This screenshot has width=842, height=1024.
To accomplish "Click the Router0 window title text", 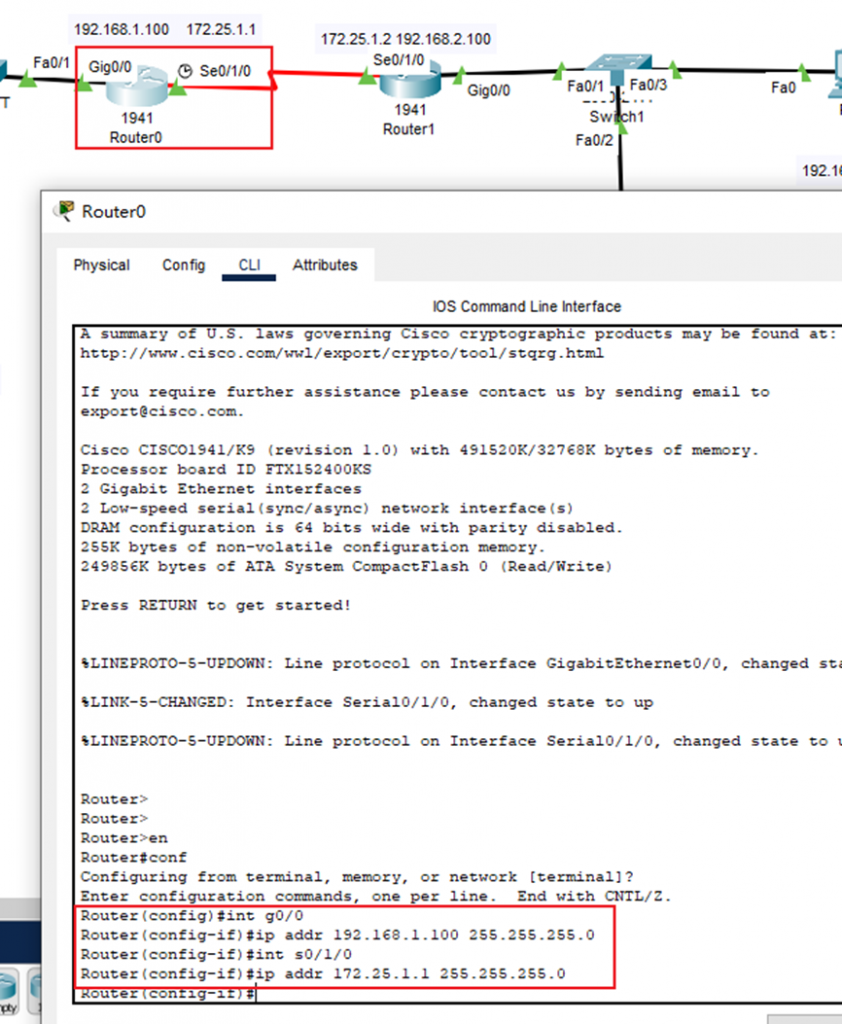I will click(x=114, y=212).
